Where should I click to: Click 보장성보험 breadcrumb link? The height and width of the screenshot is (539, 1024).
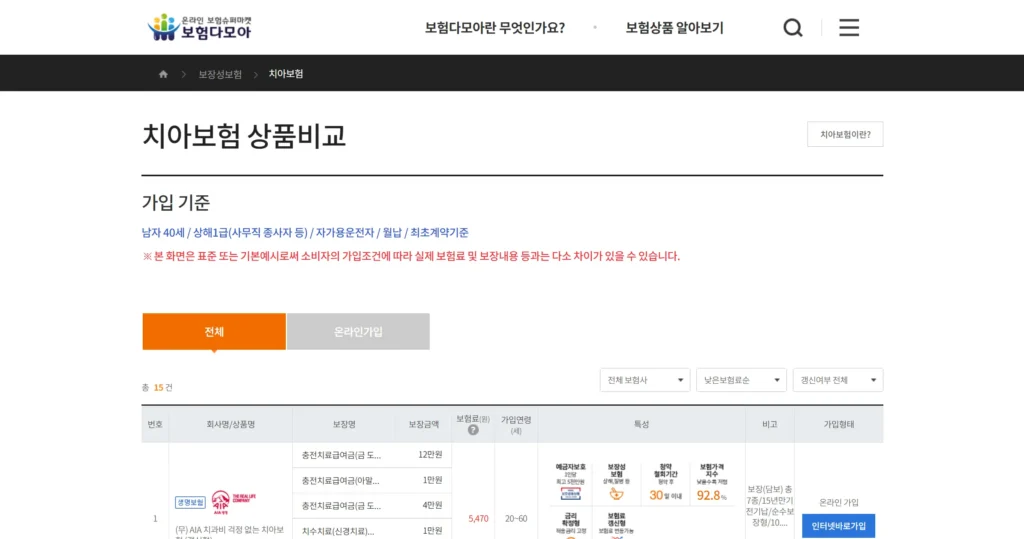pos(220,74)
